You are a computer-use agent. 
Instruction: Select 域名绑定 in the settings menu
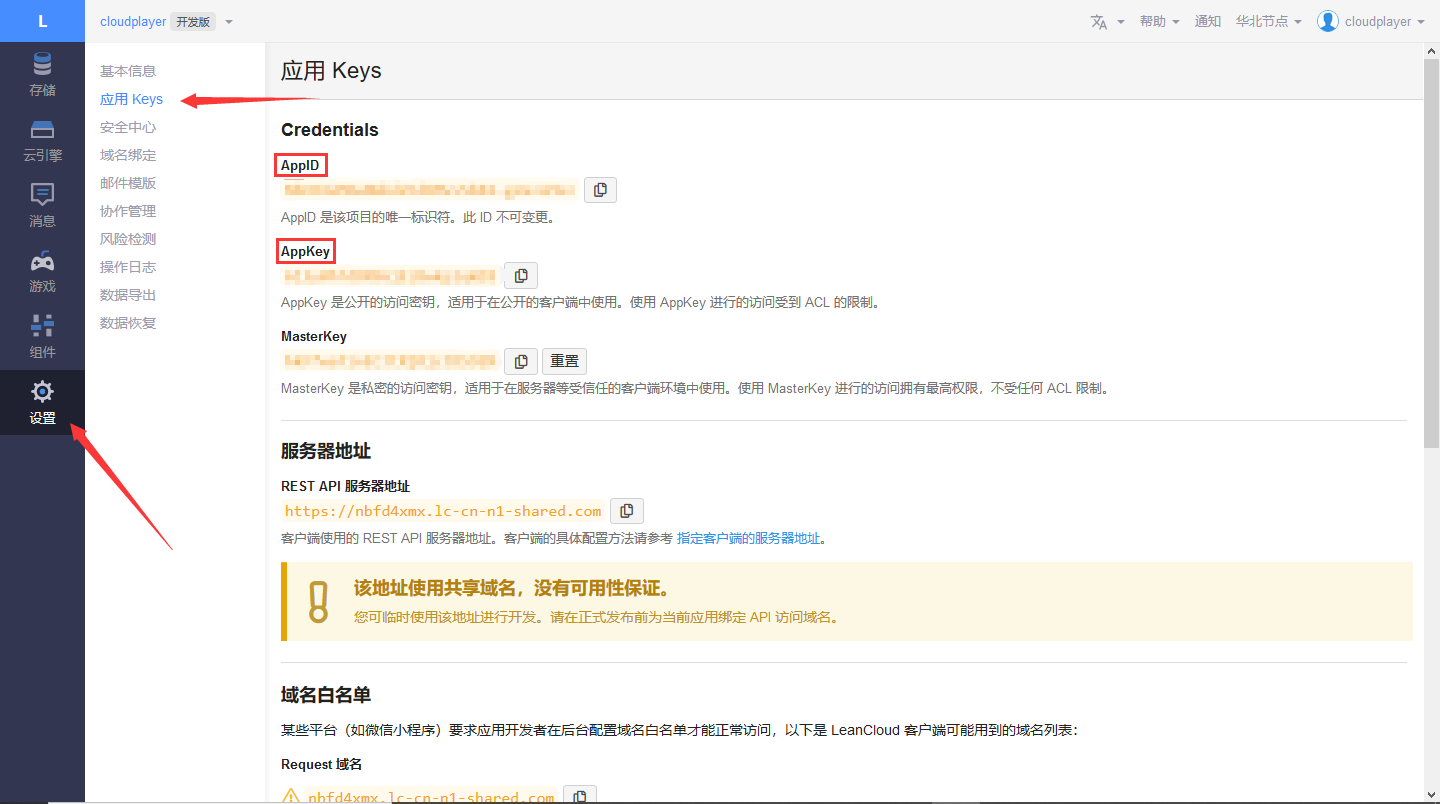(x=128, y=155)
